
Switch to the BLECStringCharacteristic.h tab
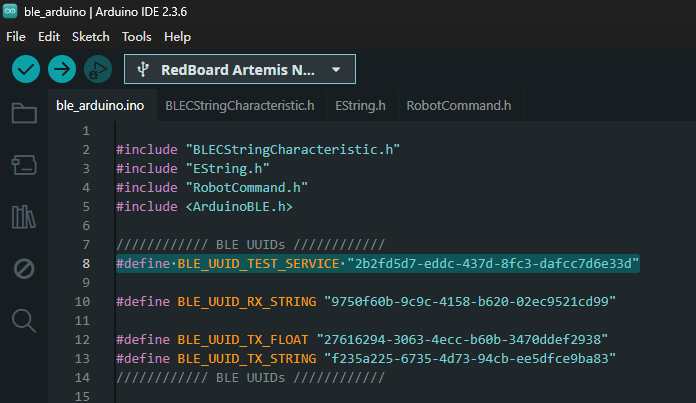click(239, 104)
